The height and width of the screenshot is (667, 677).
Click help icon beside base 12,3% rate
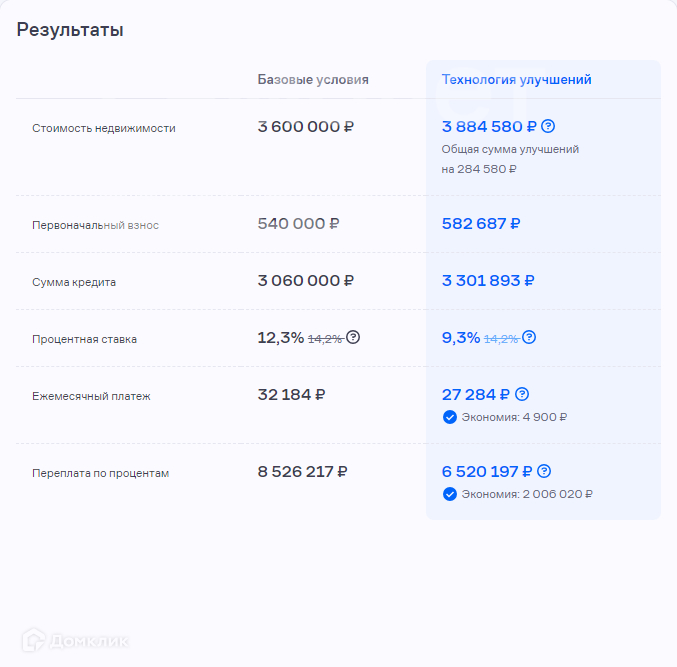353,337
